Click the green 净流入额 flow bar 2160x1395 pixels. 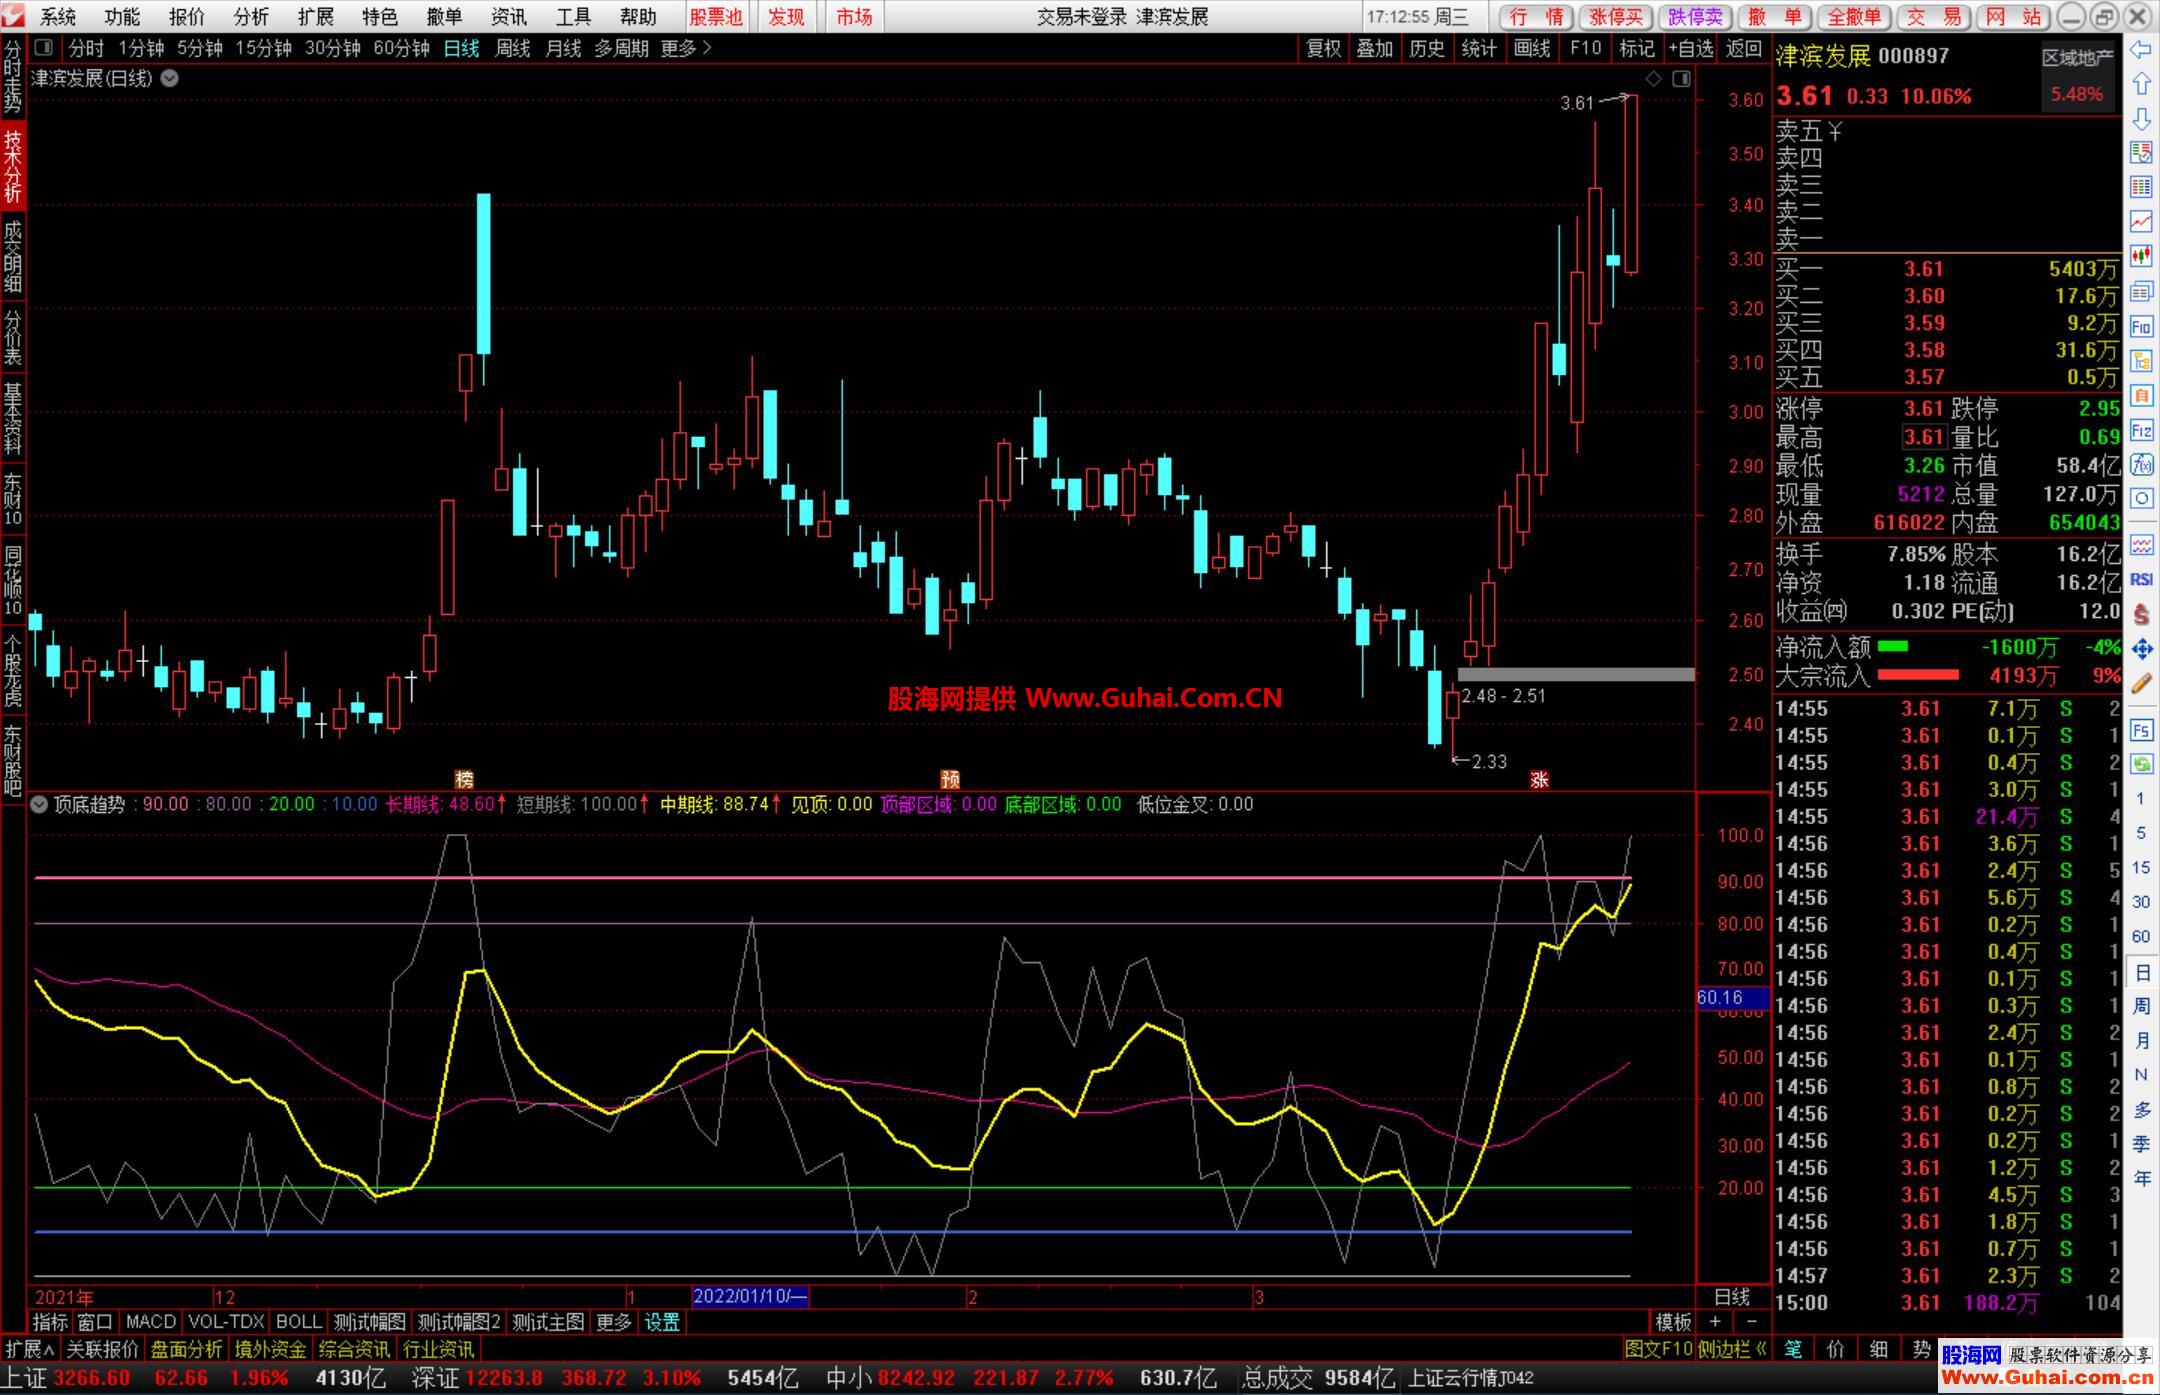point(1893,647)
